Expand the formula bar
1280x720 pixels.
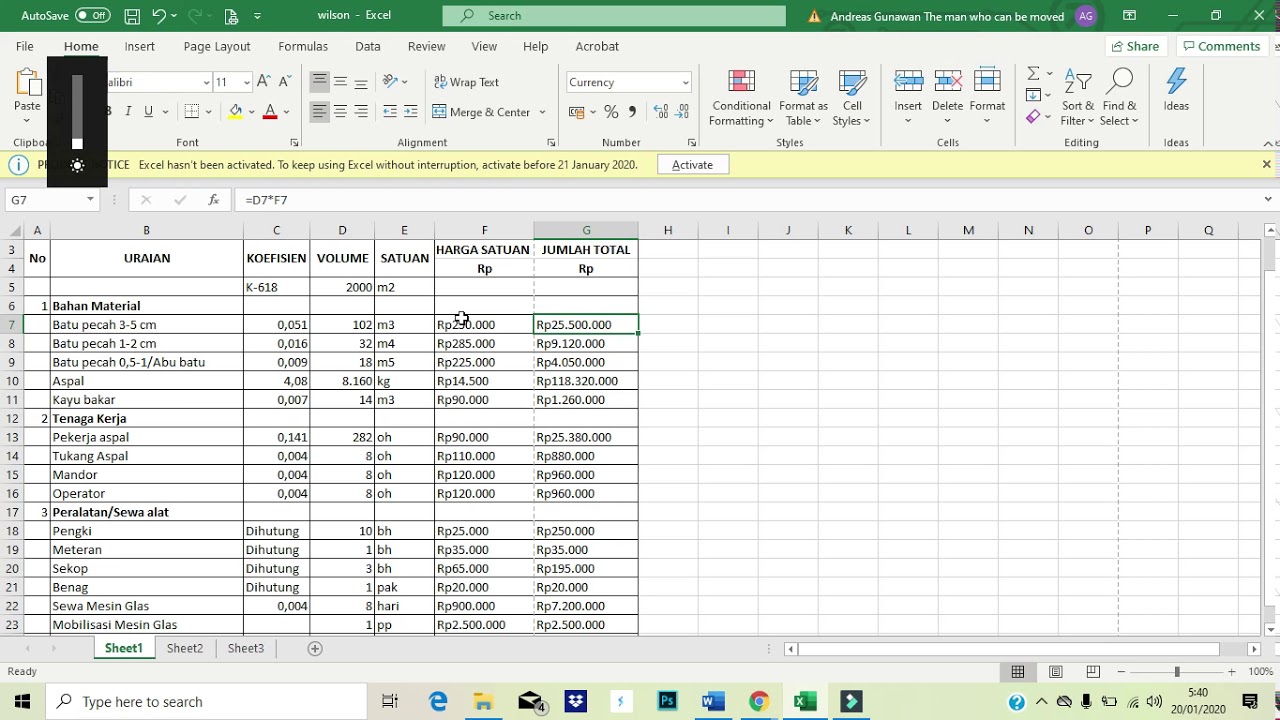coord(1267,200)
